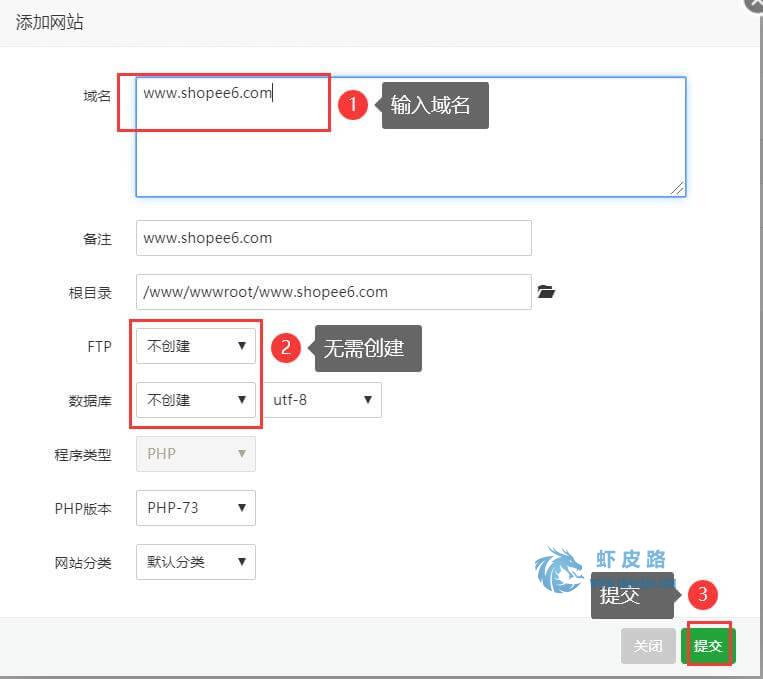Open the 程序类型 PHP dropdown
The image size is (763, 679).
pos(196,454)
